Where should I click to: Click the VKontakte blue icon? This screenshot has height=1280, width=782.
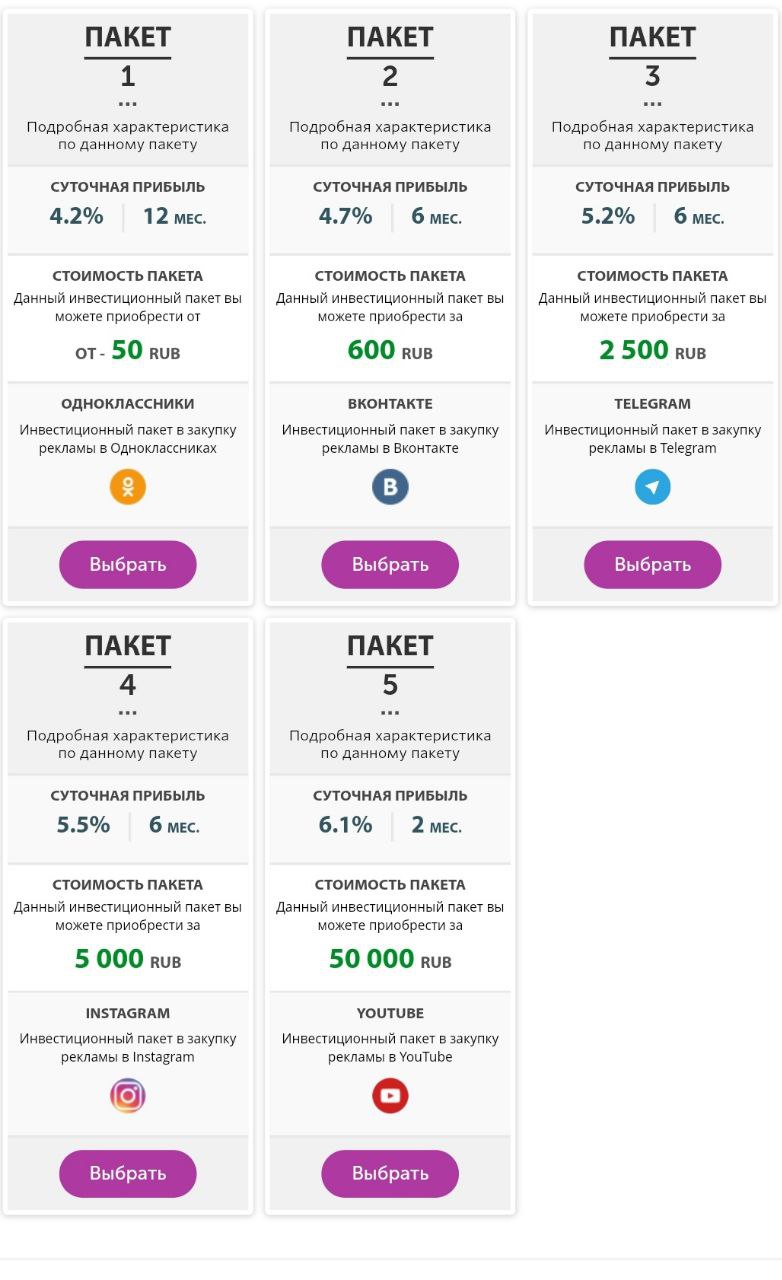tap(390, 487)
